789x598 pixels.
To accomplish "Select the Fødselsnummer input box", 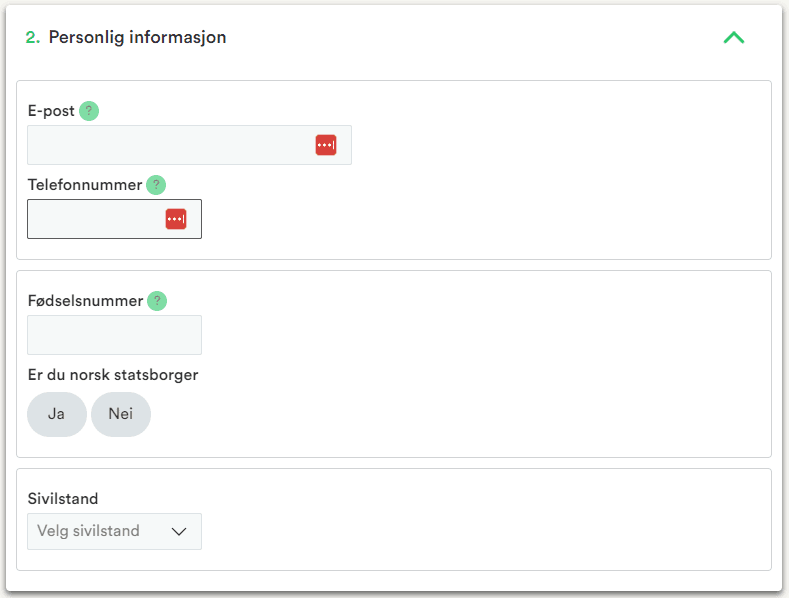I will click(114, 335).
